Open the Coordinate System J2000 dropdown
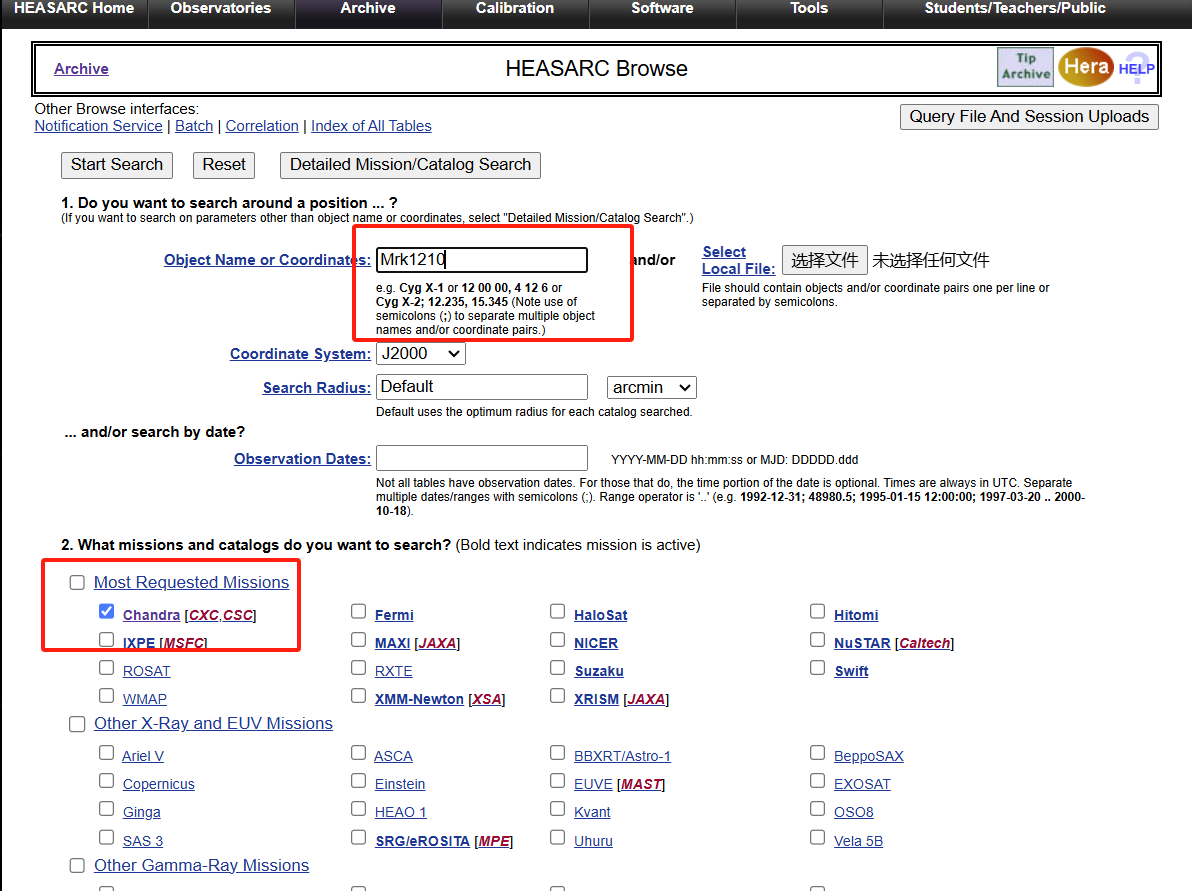1192x891 pixels. coord(420,354)
